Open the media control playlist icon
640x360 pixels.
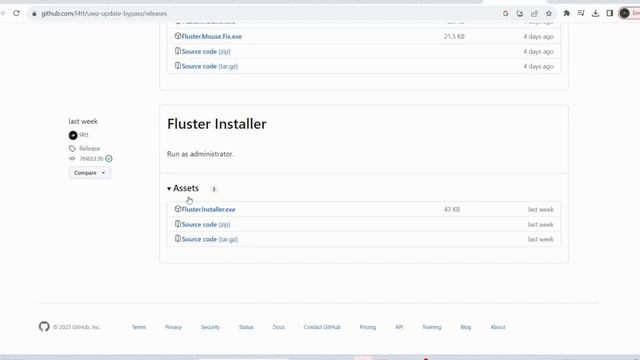581,13
